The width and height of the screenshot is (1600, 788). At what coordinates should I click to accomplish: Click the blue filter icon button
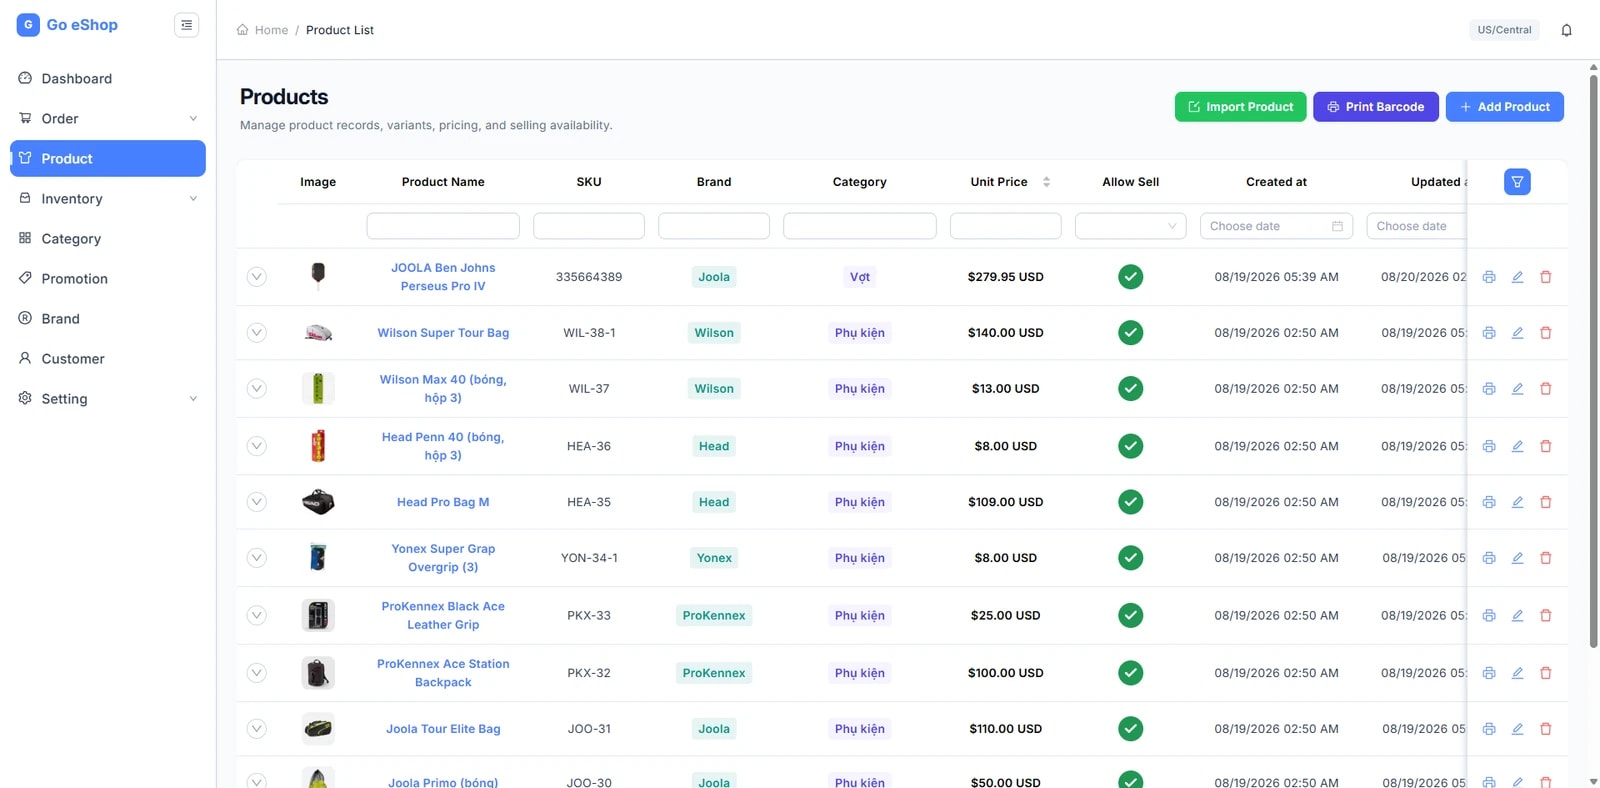point(1517,182)
